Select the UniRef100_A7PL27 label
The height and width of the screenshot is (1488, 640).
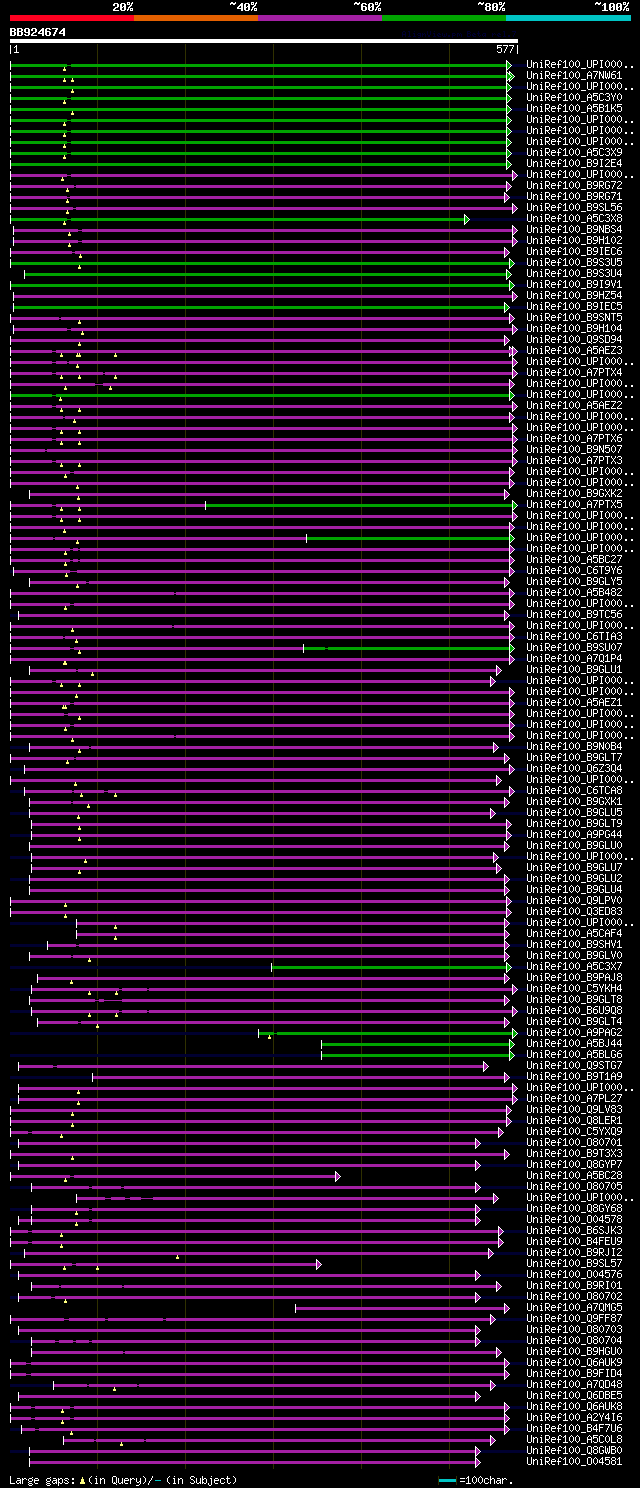[x=574, y=1099]
